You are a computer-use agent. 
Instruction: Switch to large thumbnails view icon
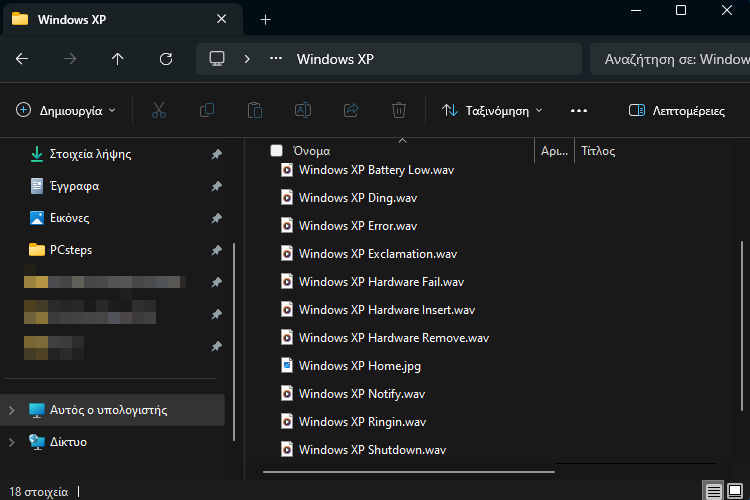point(735,491)
